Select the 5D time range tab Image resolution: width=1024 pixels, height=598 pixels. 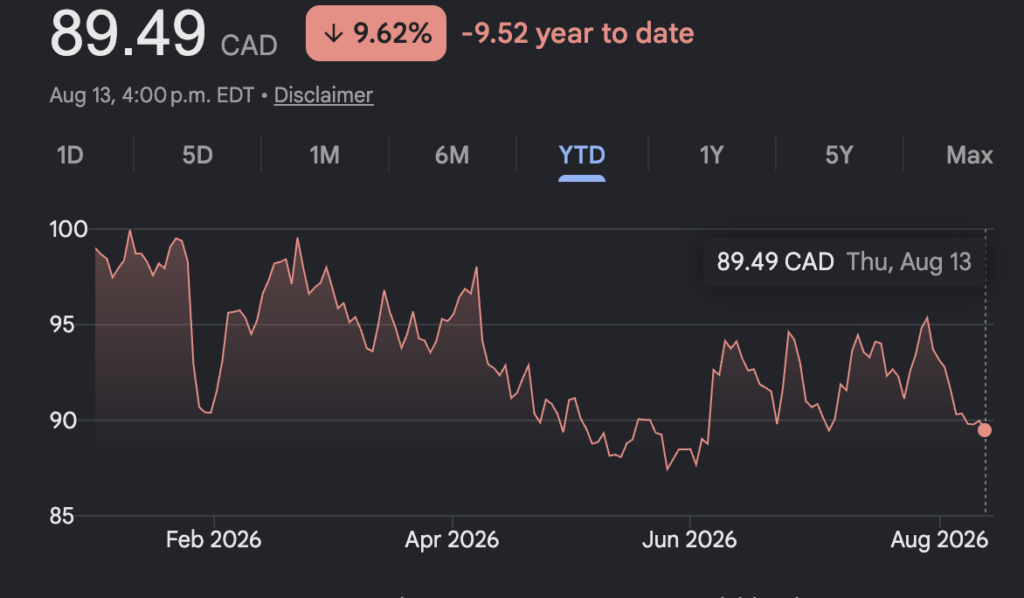point(197,155)
